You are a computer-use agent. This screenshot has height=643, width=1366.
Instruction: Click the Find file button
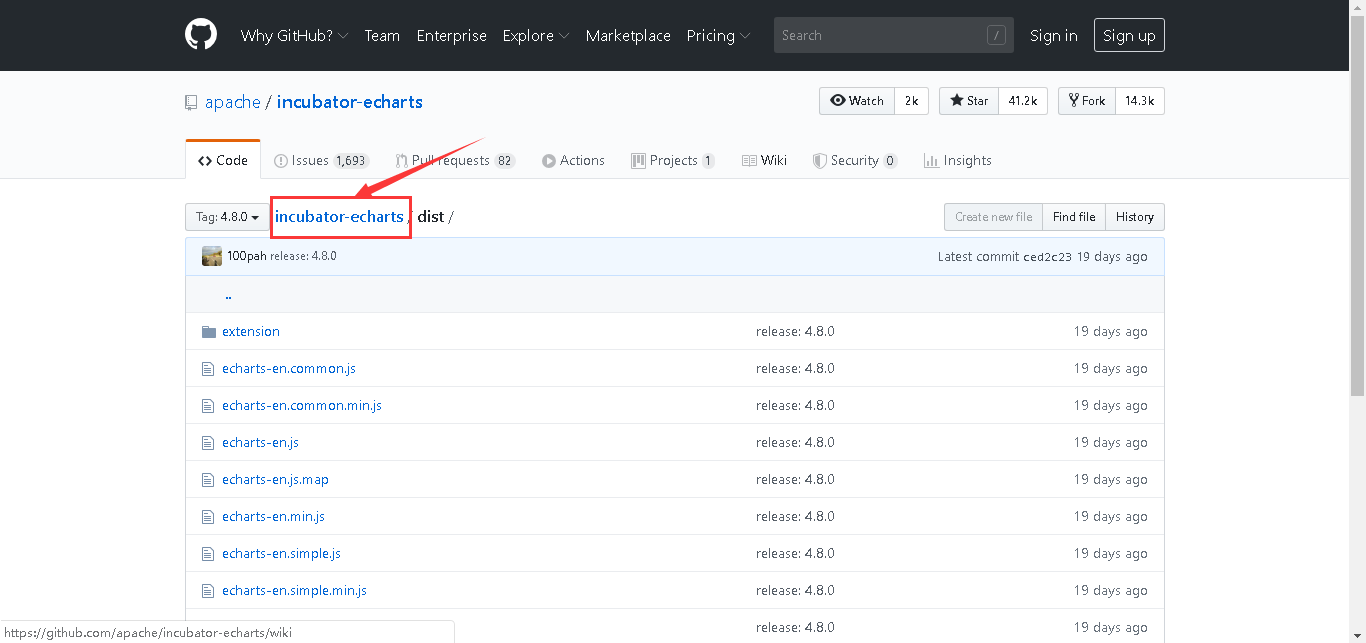(1074, 217)
